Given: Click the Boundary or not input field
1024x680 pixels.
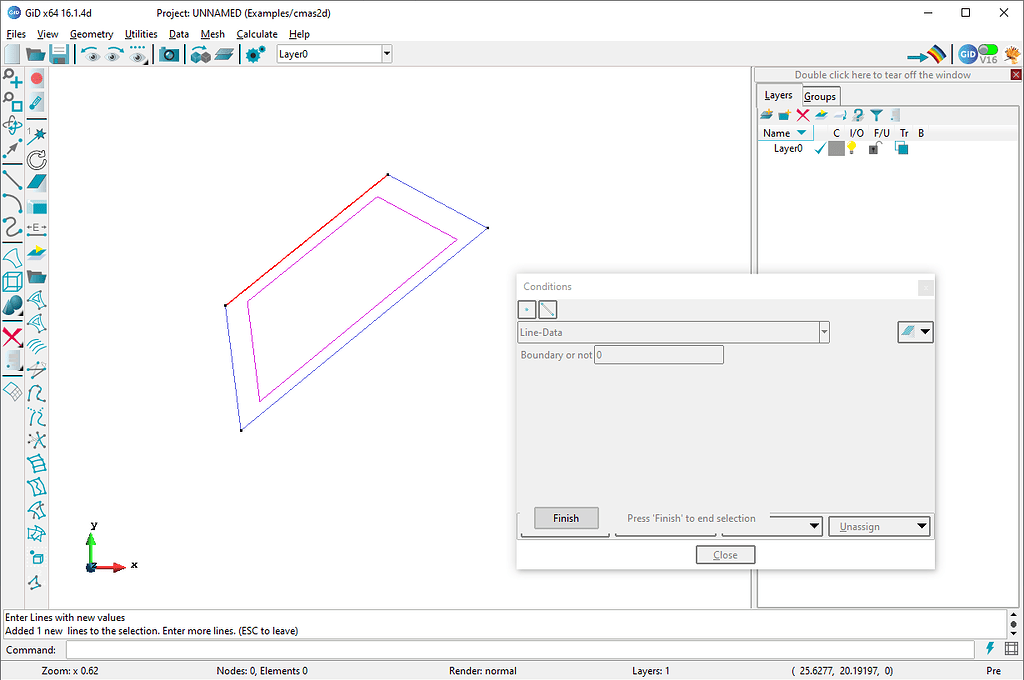Looking at the screenshot, I should (658, 355).
